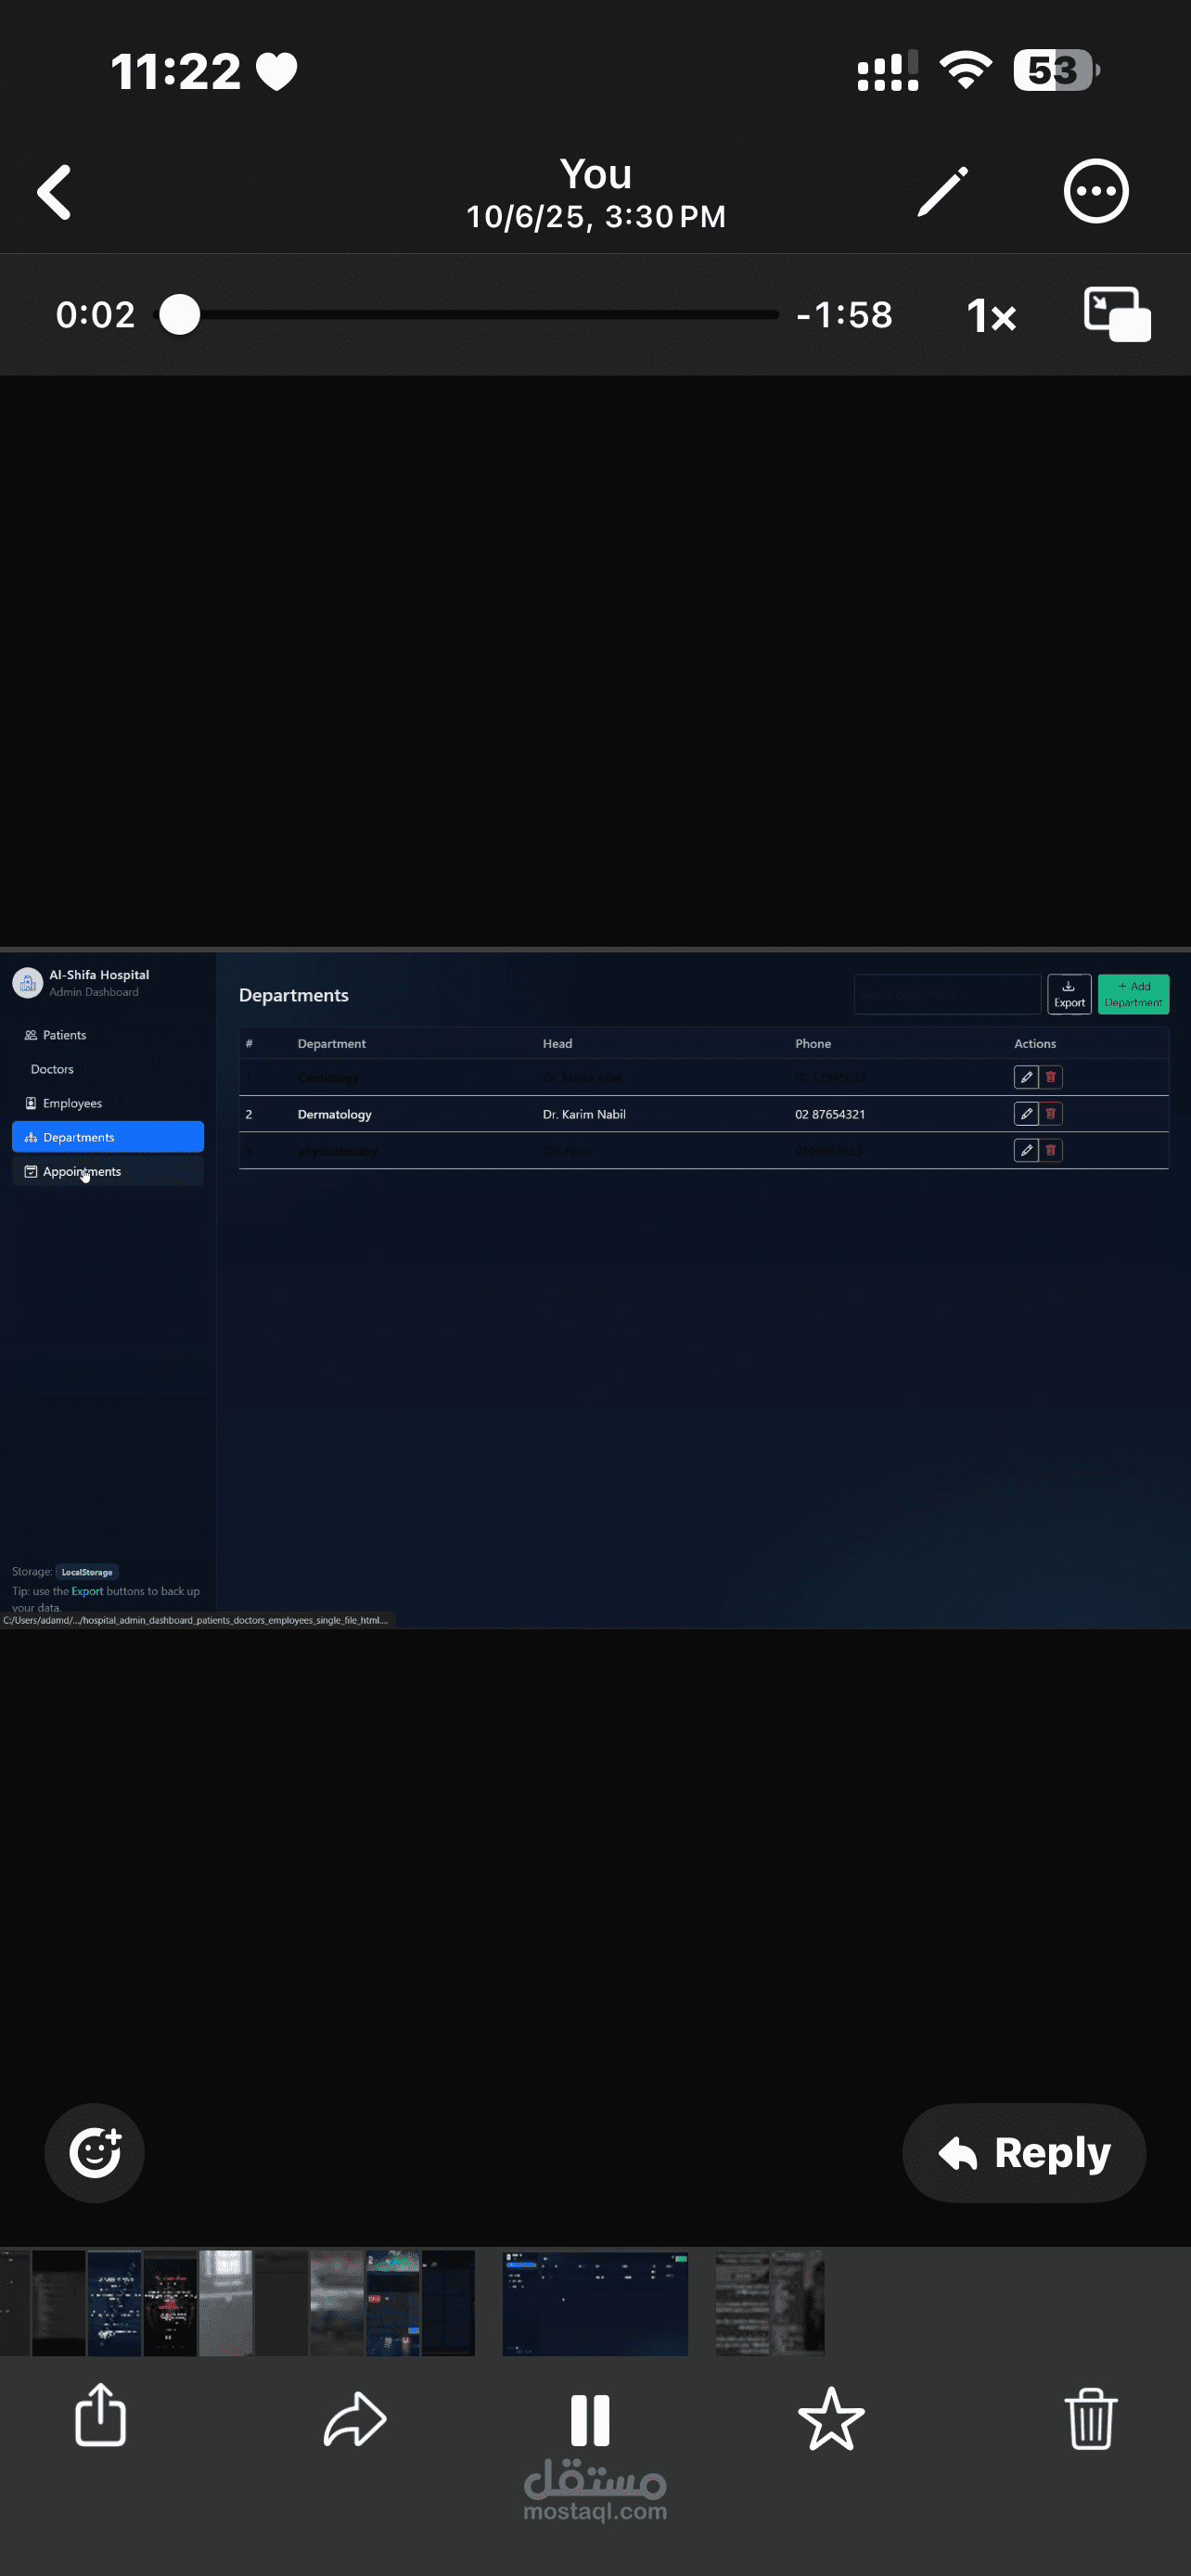The height and width of the screenshot is (2576, 1191).
Task: Open the Appointments sidebar item
Action: (108, 1171)
